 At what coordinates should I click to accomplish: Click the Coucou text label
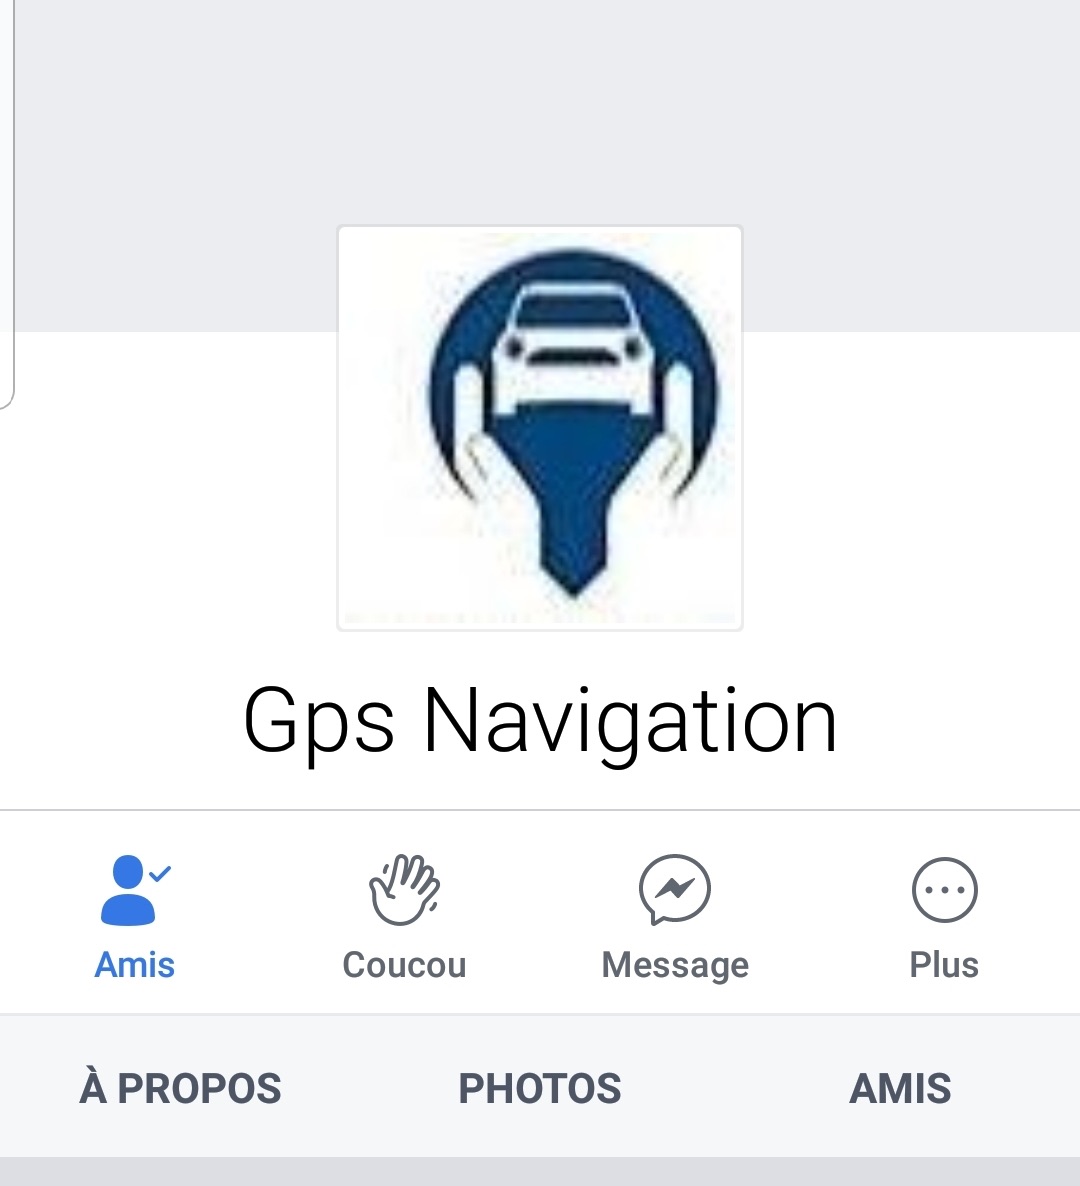[x=405, y=965]
